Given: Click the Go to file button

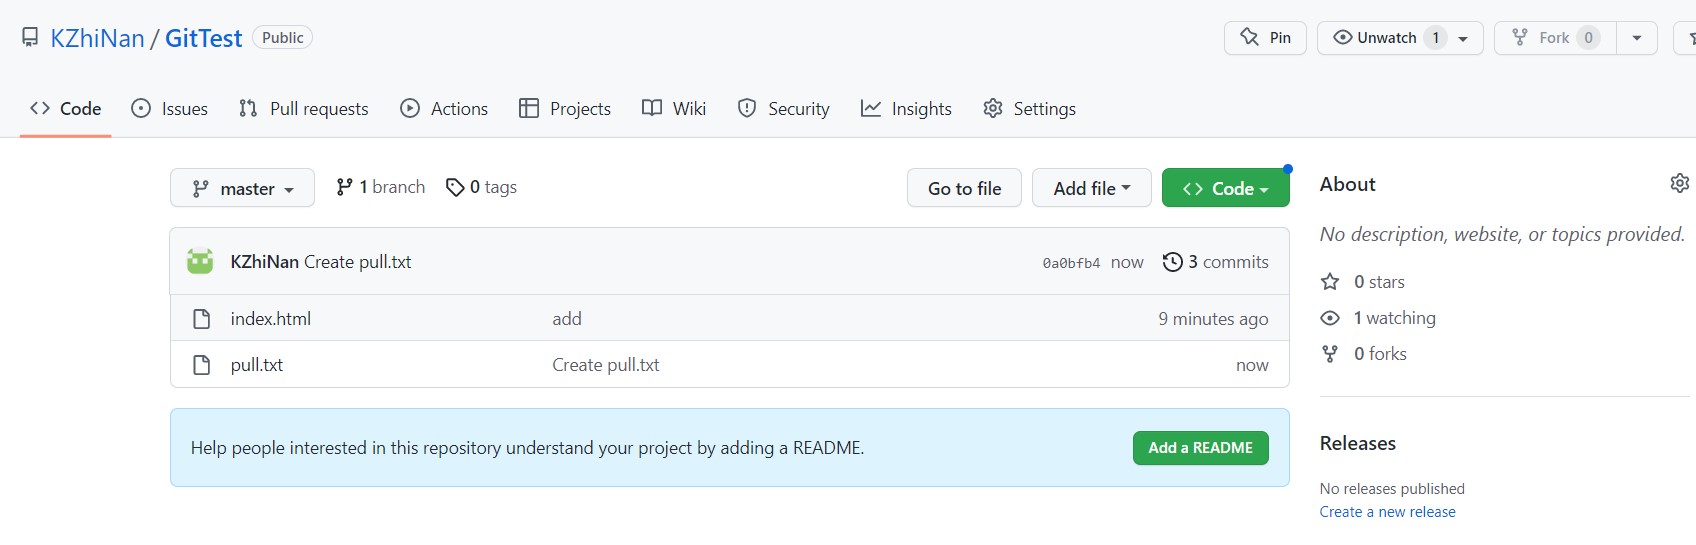Looking at the screenshot, I should pyautogui.click(x=964, y=188).
